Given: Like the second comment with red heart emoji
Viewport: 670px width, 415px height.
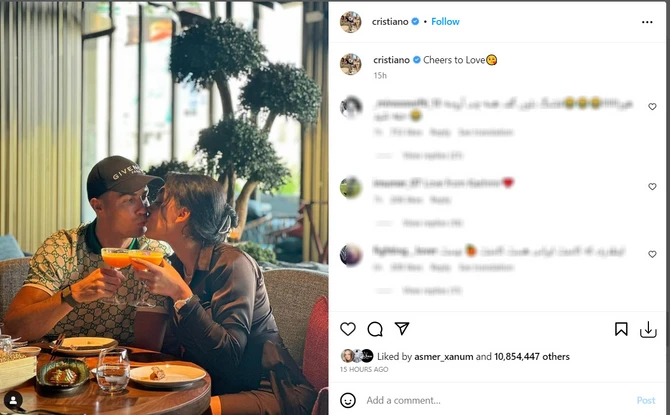Looking at the screenshot, I should coord(652,186).
